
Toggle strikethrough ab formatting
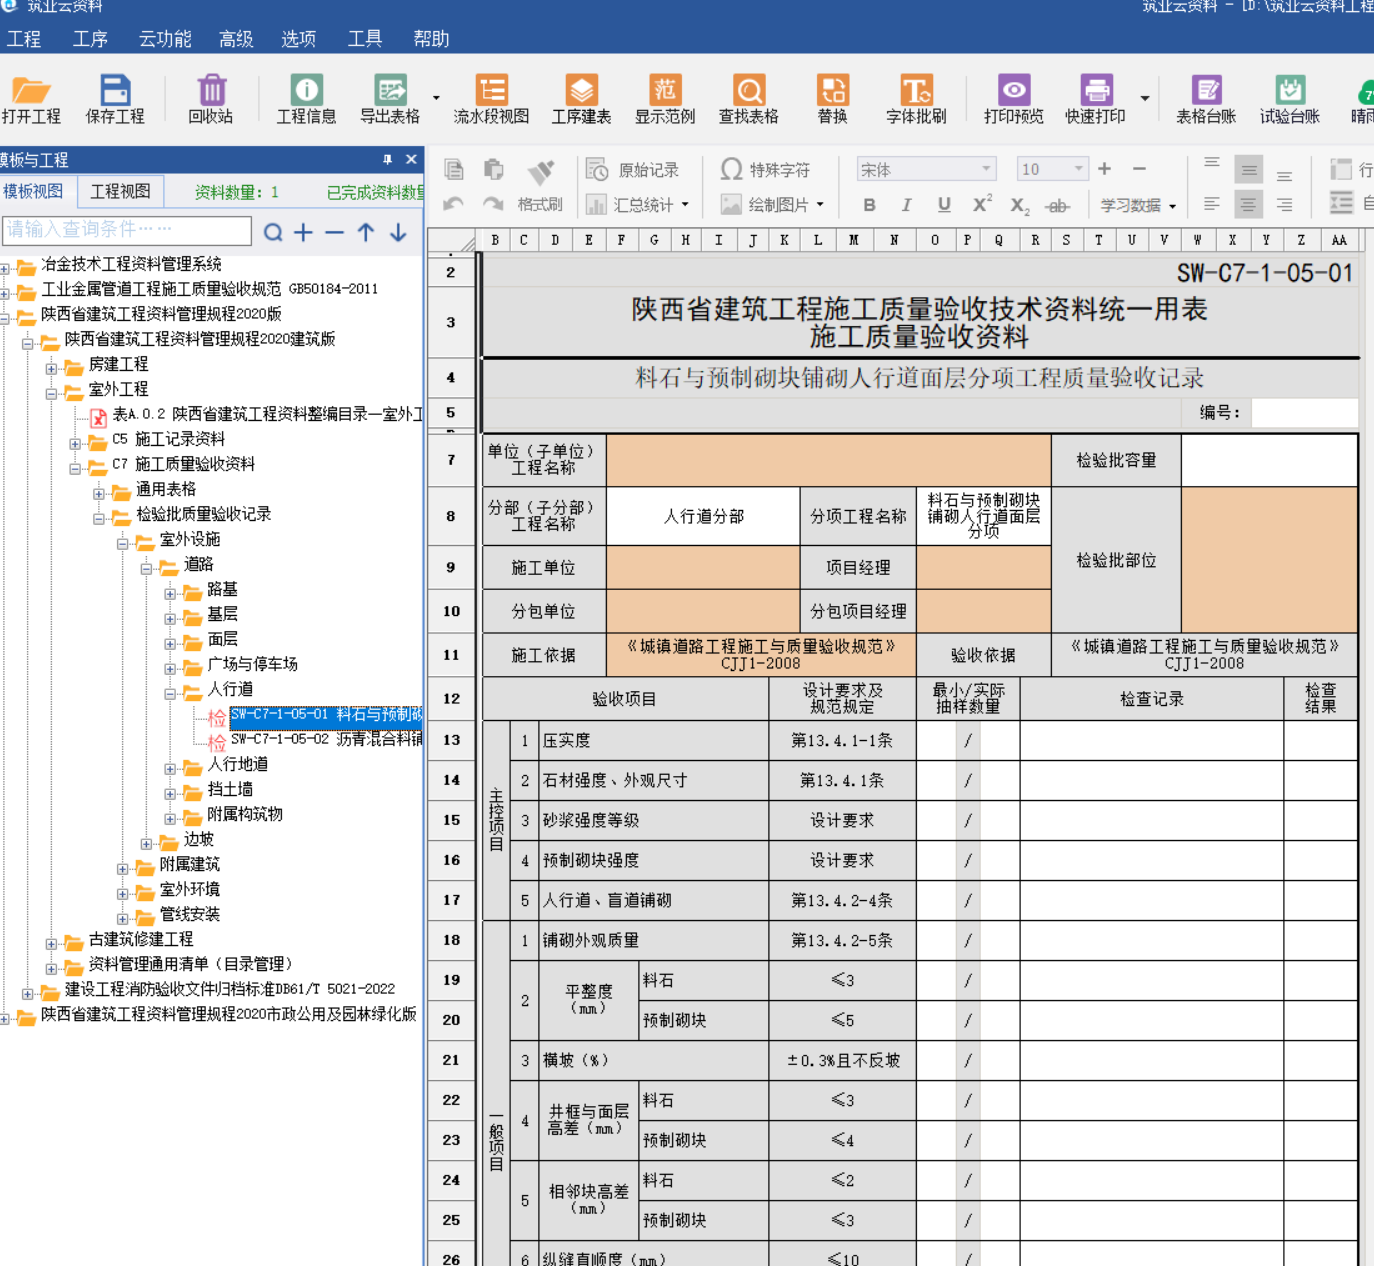(x=1057, y=206)
